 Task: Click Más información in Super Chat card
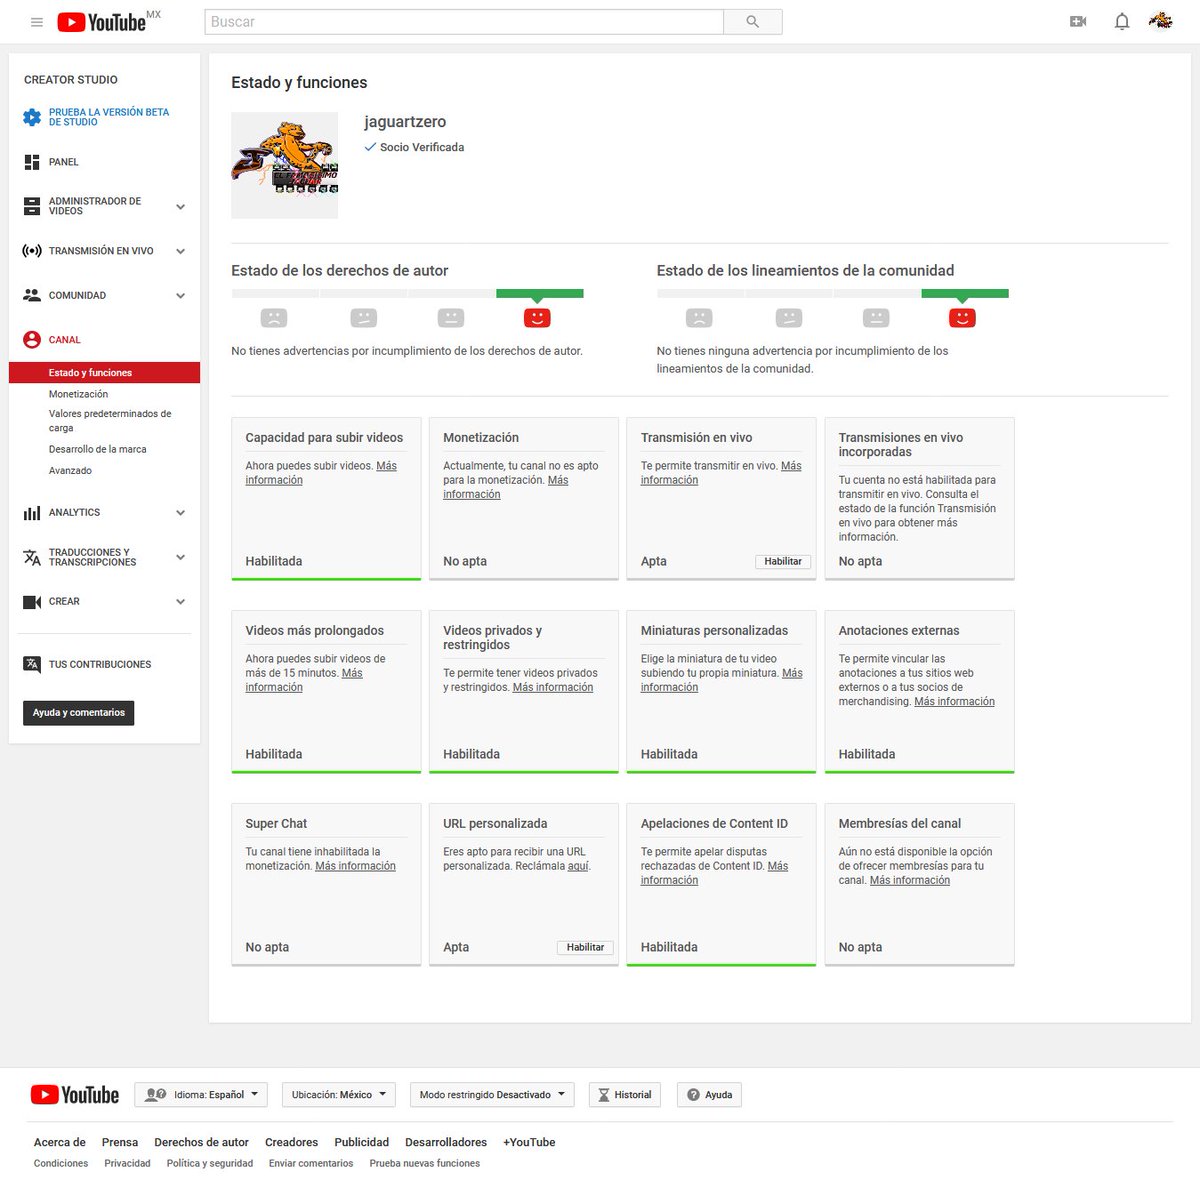point(355,866)
